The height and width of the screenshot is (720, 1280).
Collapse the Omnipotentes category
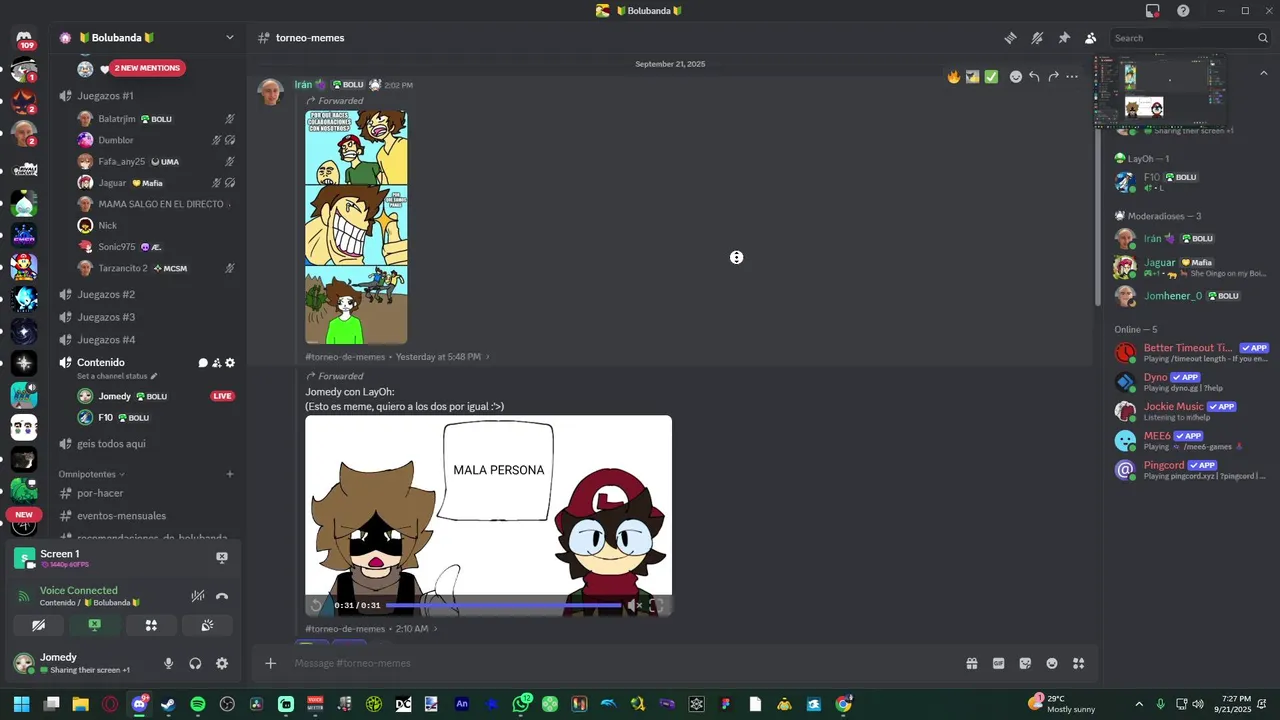pos(92,474)
